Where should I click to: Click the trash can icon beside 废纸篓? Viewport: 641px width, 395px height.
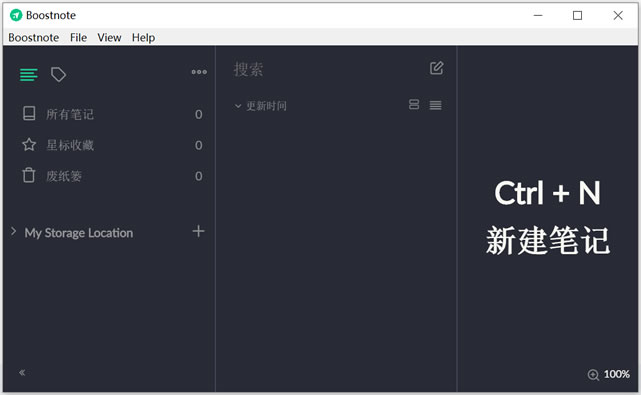point(29,175)
